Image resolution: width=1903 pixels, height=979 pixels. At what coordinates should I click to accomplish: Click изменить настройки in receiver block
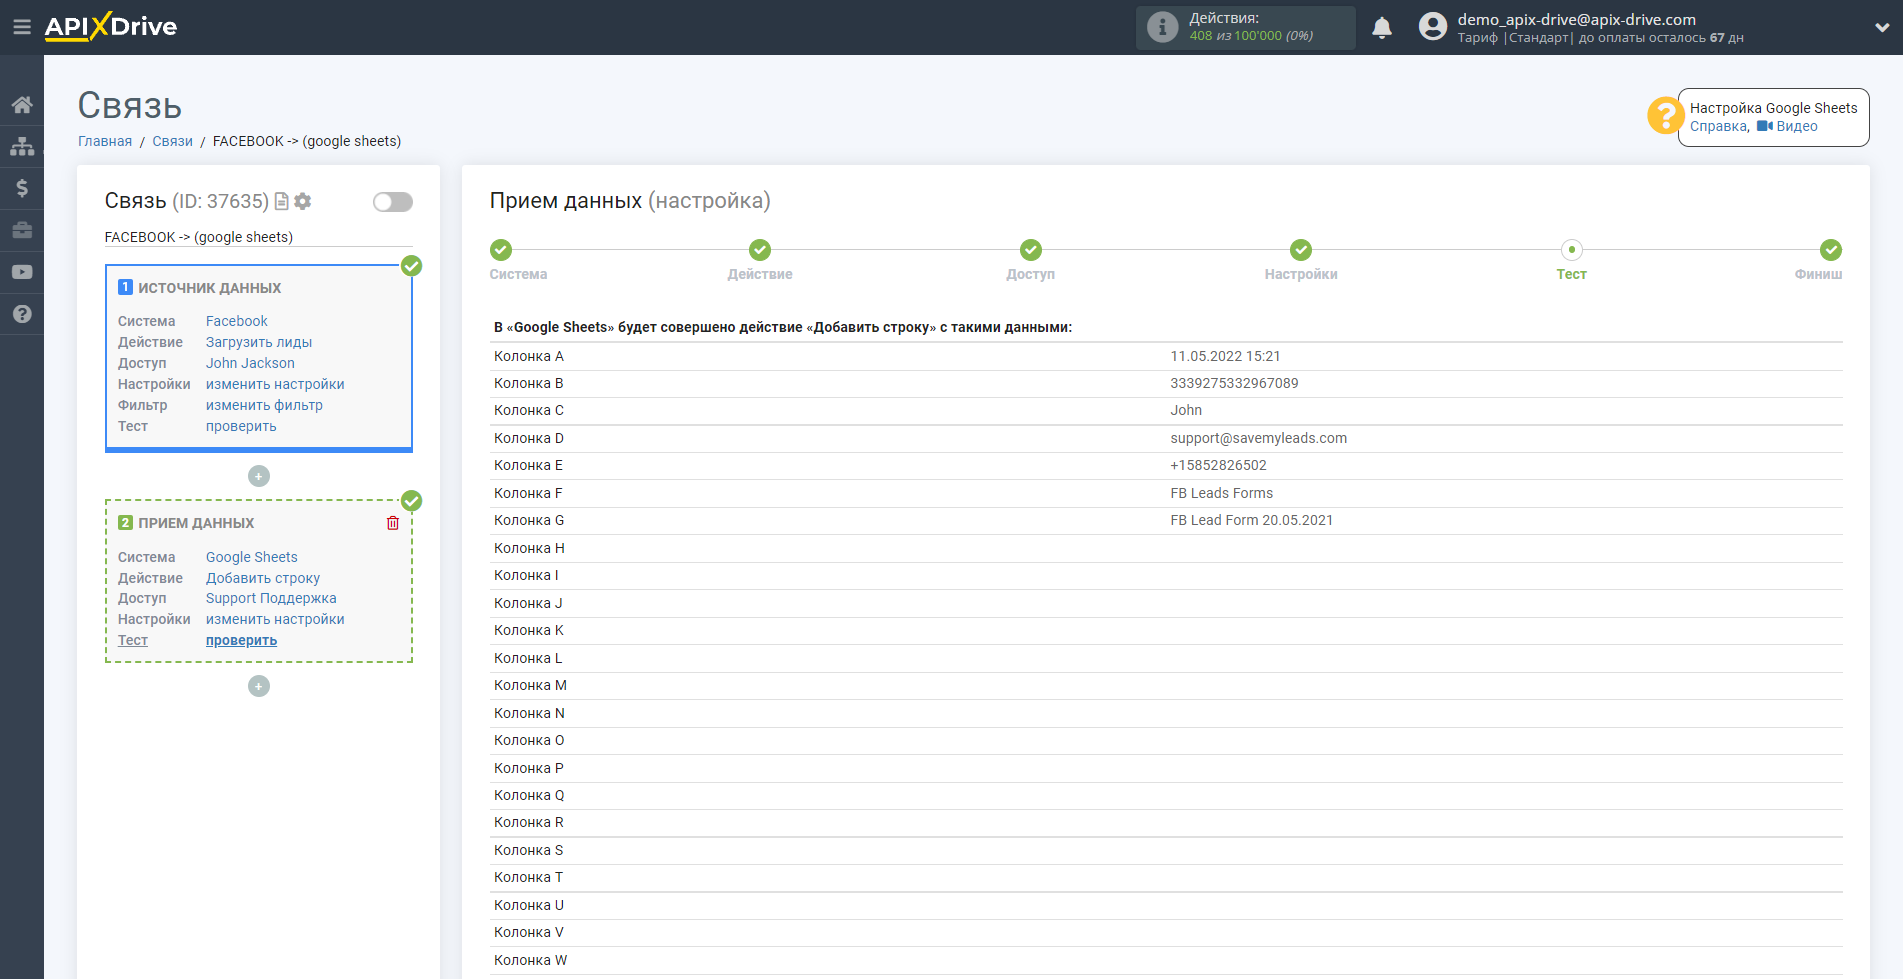(275, 619)
